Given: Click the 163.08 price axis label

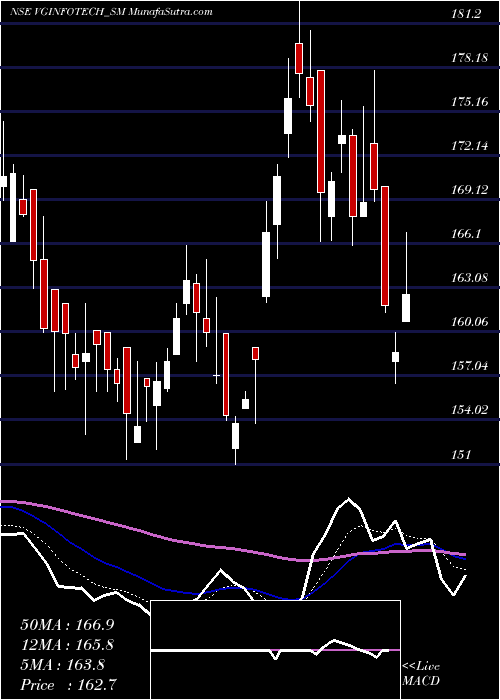Looking at the screenshot, I should [469, 278].
